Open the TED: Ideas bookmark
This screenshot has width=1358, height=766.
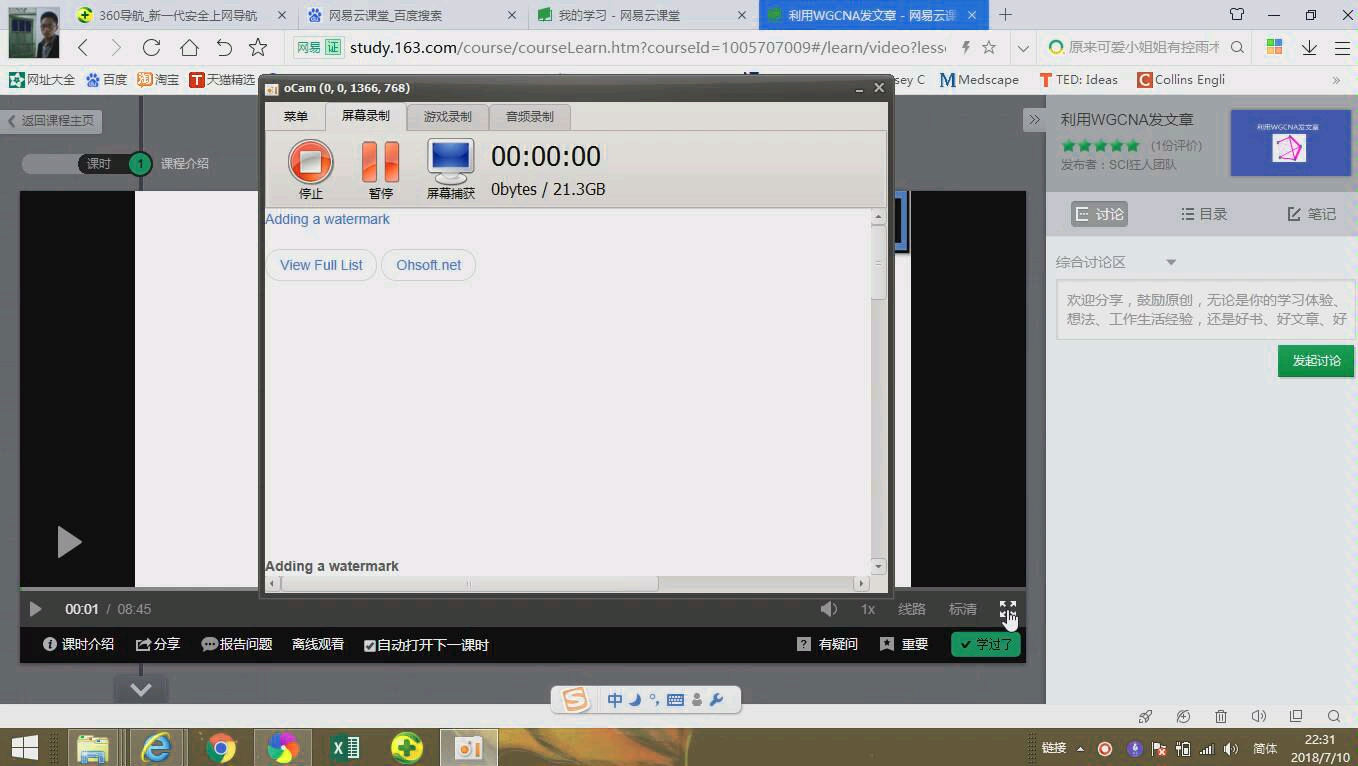pos(1078,80)
